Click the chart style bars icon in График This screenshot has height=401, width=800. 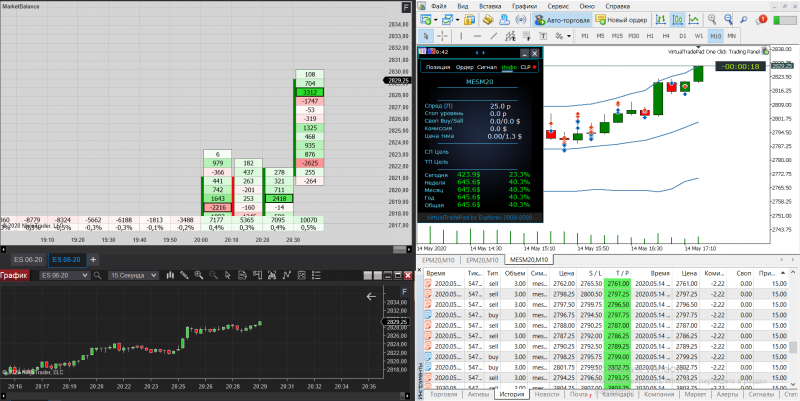(170, 275)
